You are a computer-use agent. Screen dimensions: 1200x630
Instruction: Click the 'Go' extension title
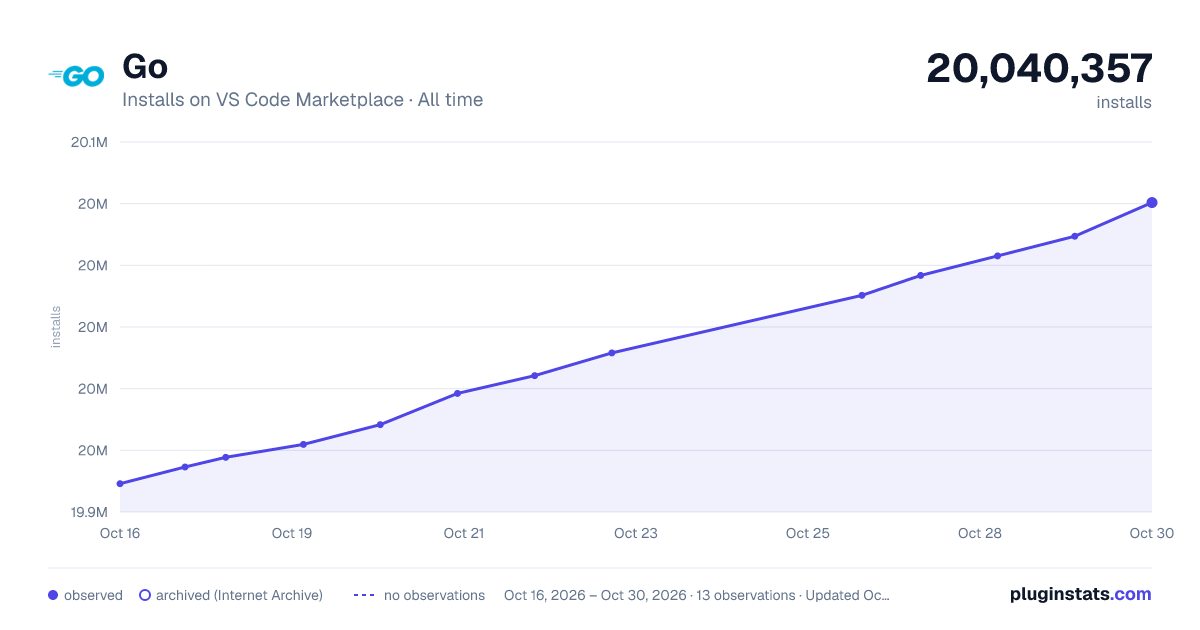(145, 67)
